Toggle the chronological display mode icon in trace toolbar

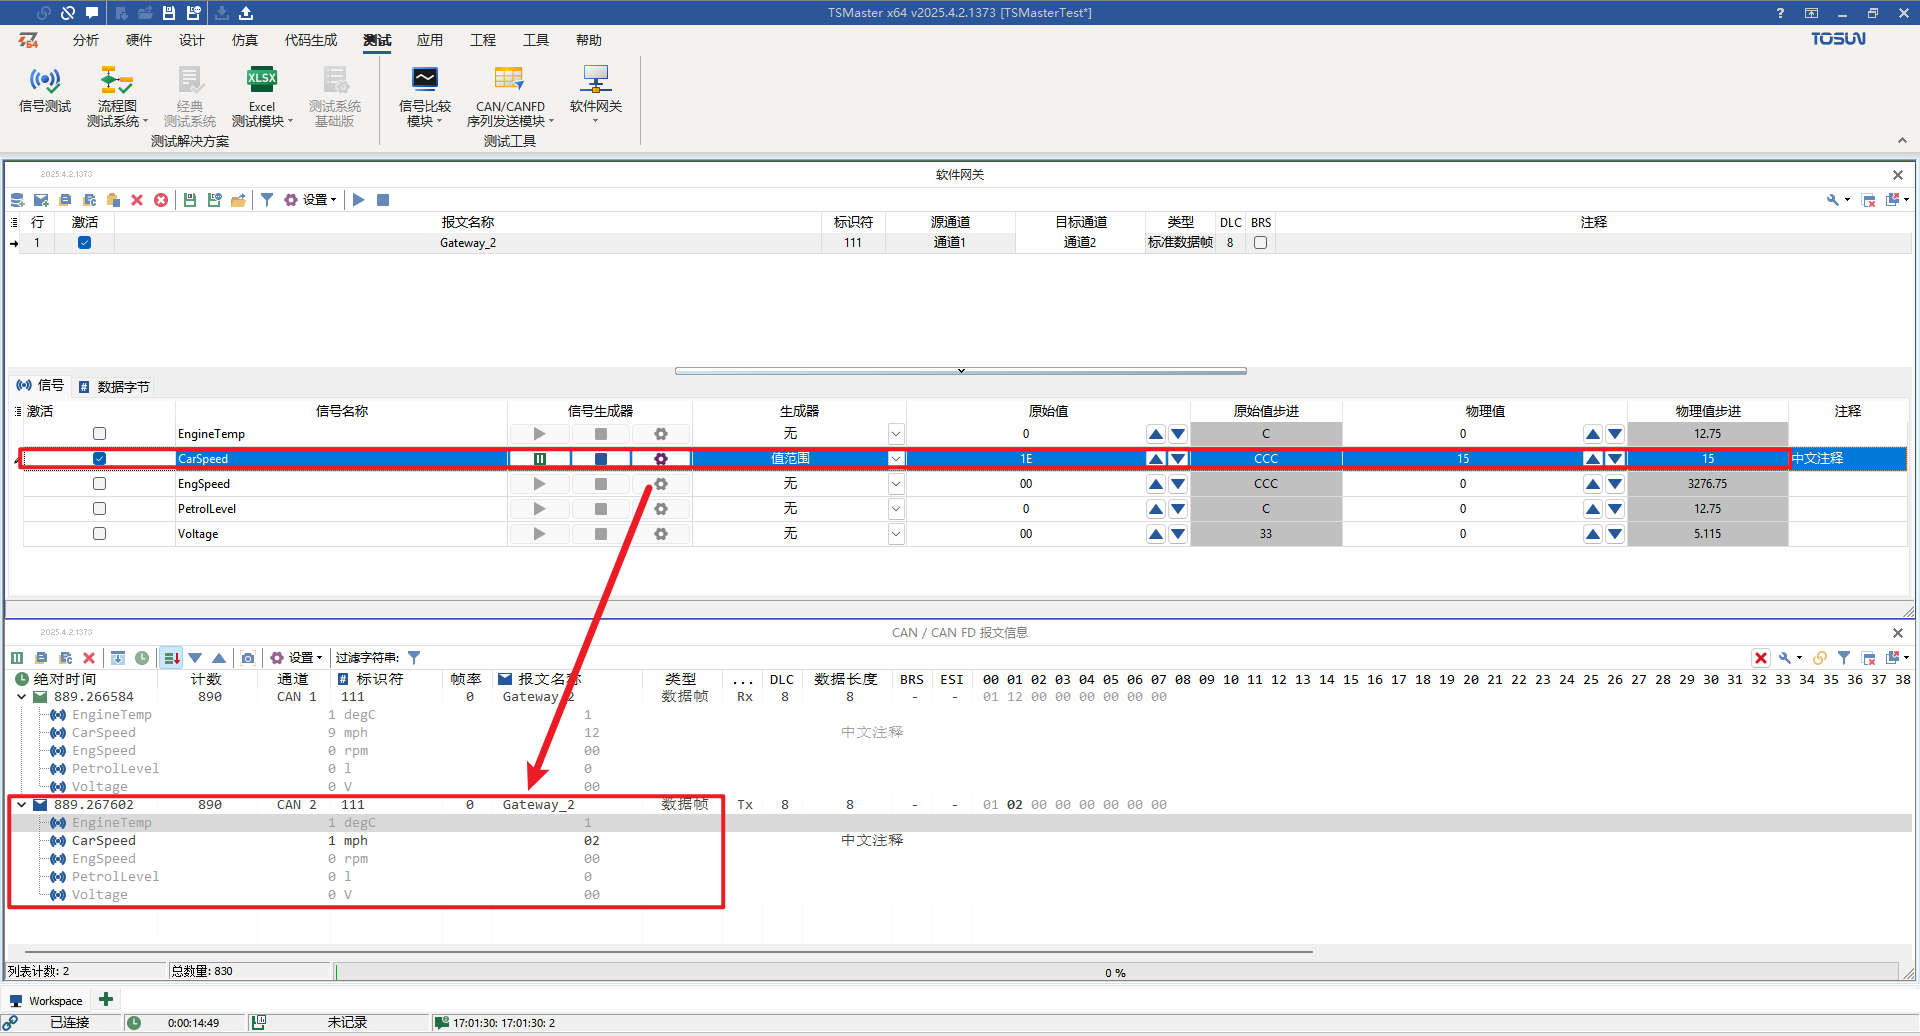(171, 658)
